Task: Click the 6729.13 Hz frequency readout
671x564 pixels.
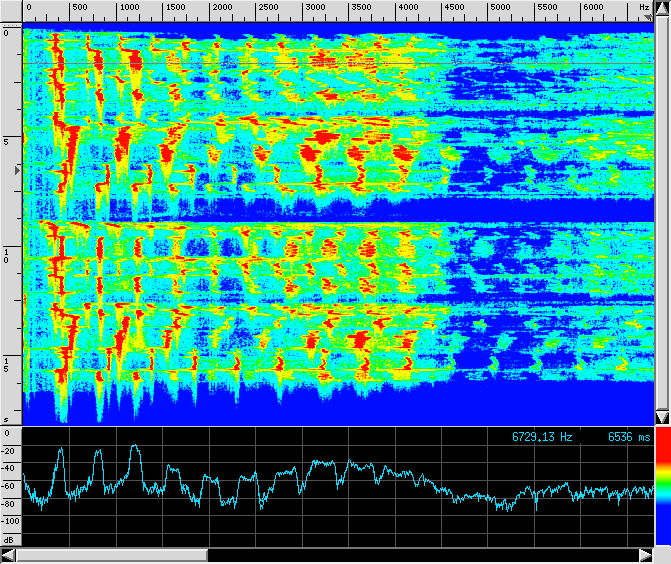Action: [x=543, y=437]
